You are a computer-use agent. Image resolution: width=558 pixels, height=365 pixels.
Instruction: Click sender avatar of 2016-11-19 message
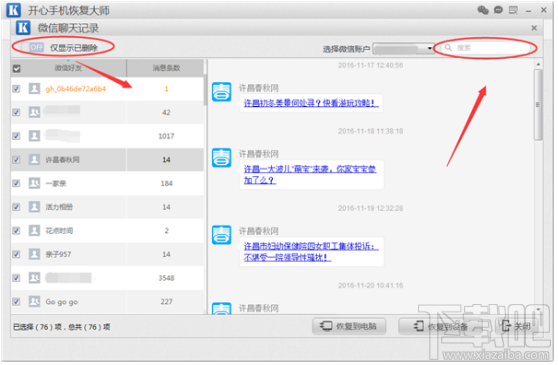click(221, 235)
